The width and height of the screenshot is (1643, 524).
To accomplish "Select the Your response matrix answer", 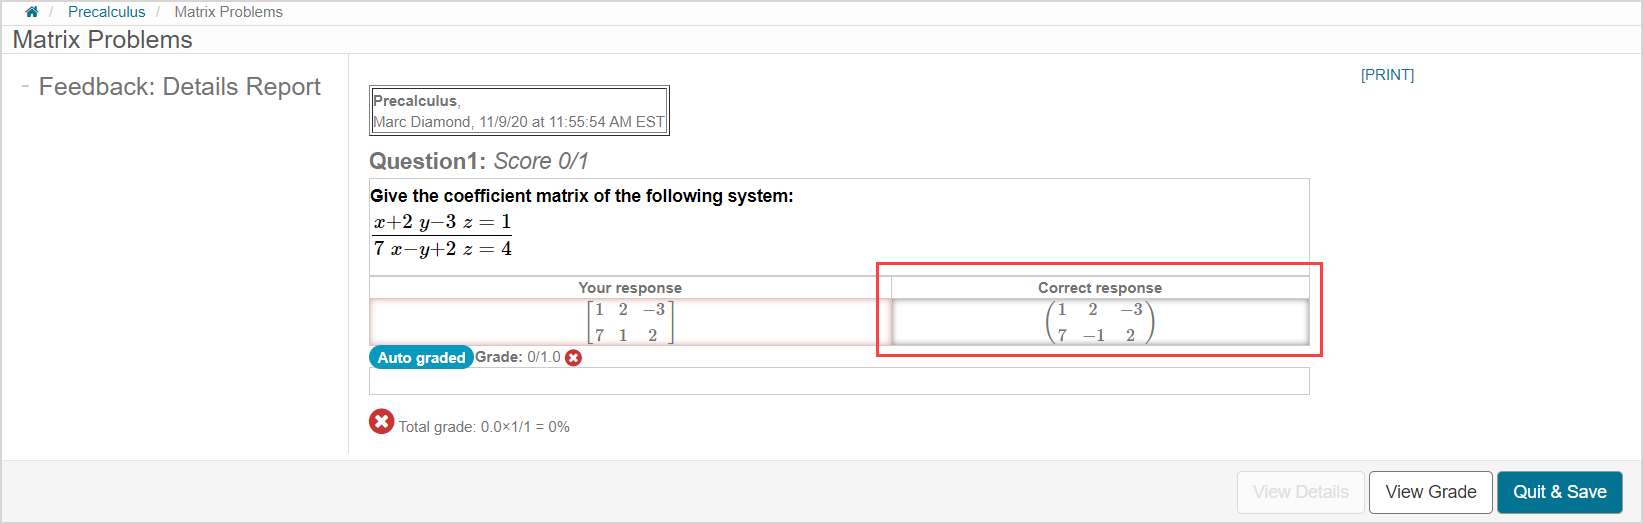I will (630, 322).
